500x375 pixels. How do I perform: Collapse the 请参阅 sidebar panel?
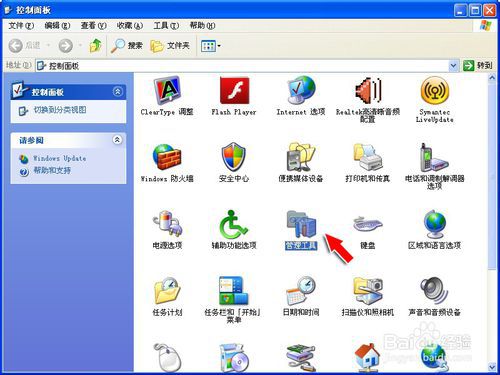tap(117, 140)
